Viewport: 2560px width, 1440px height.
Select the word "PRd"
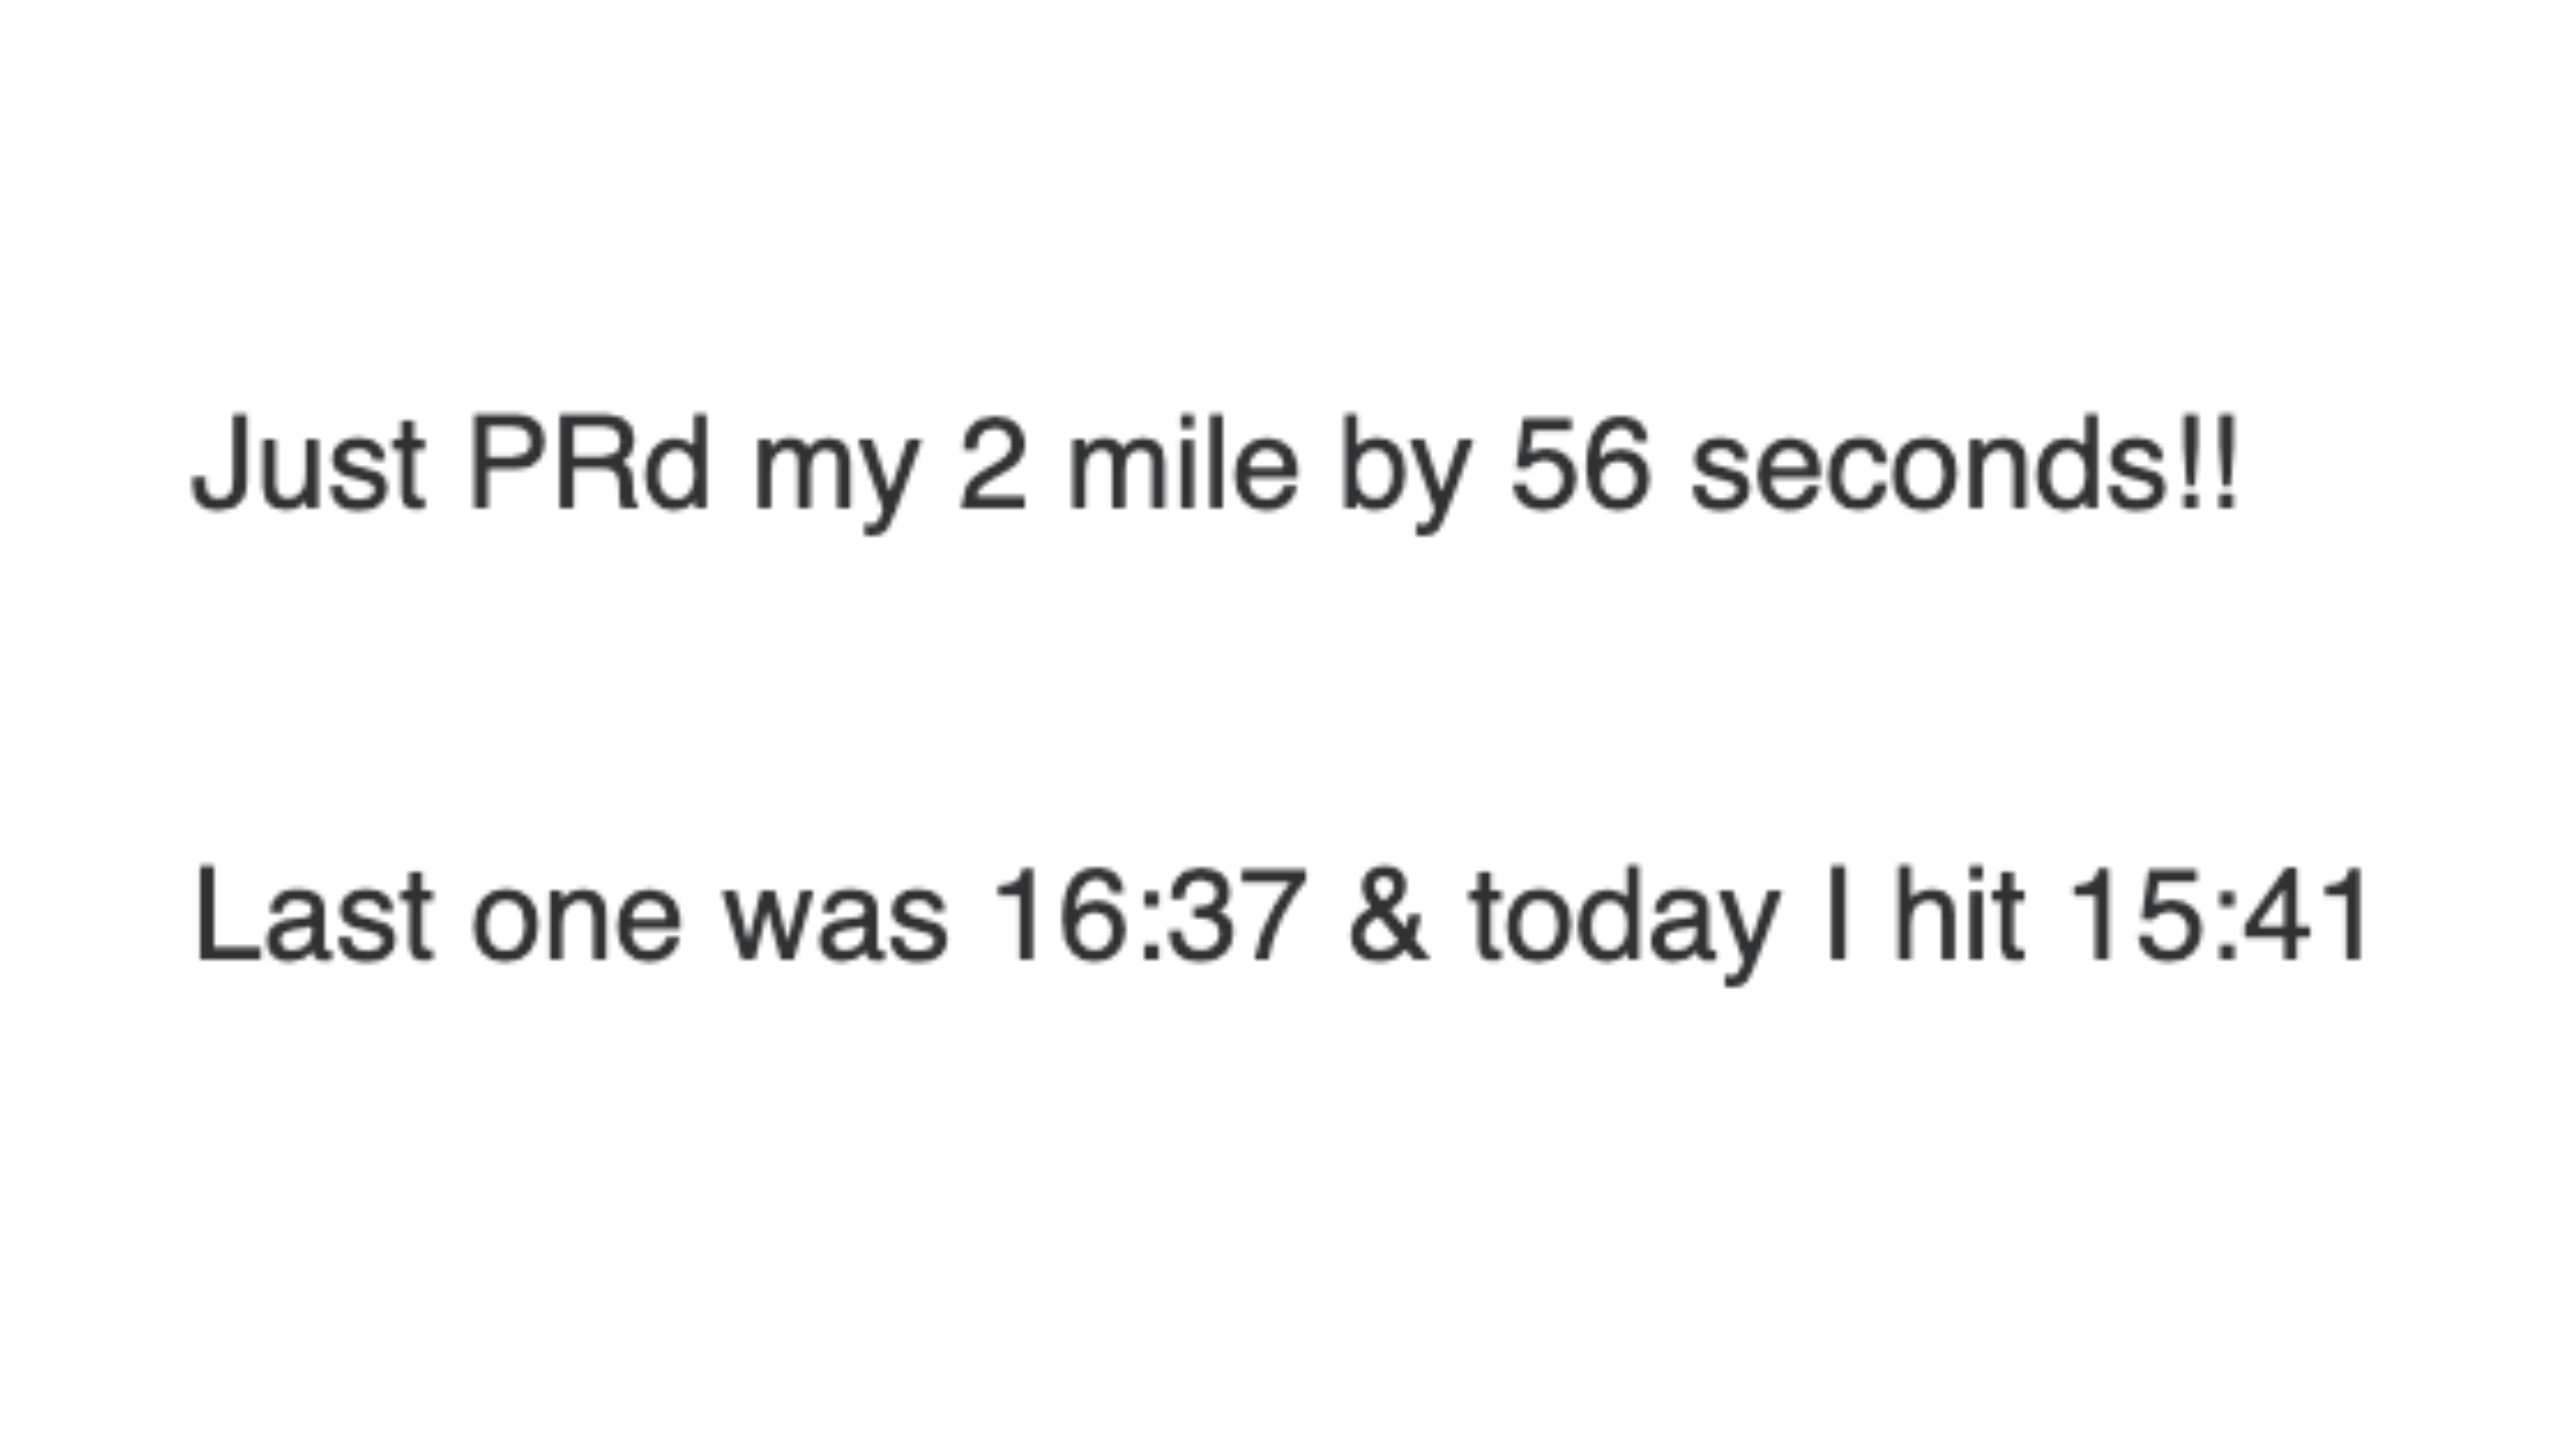[590, 463]
